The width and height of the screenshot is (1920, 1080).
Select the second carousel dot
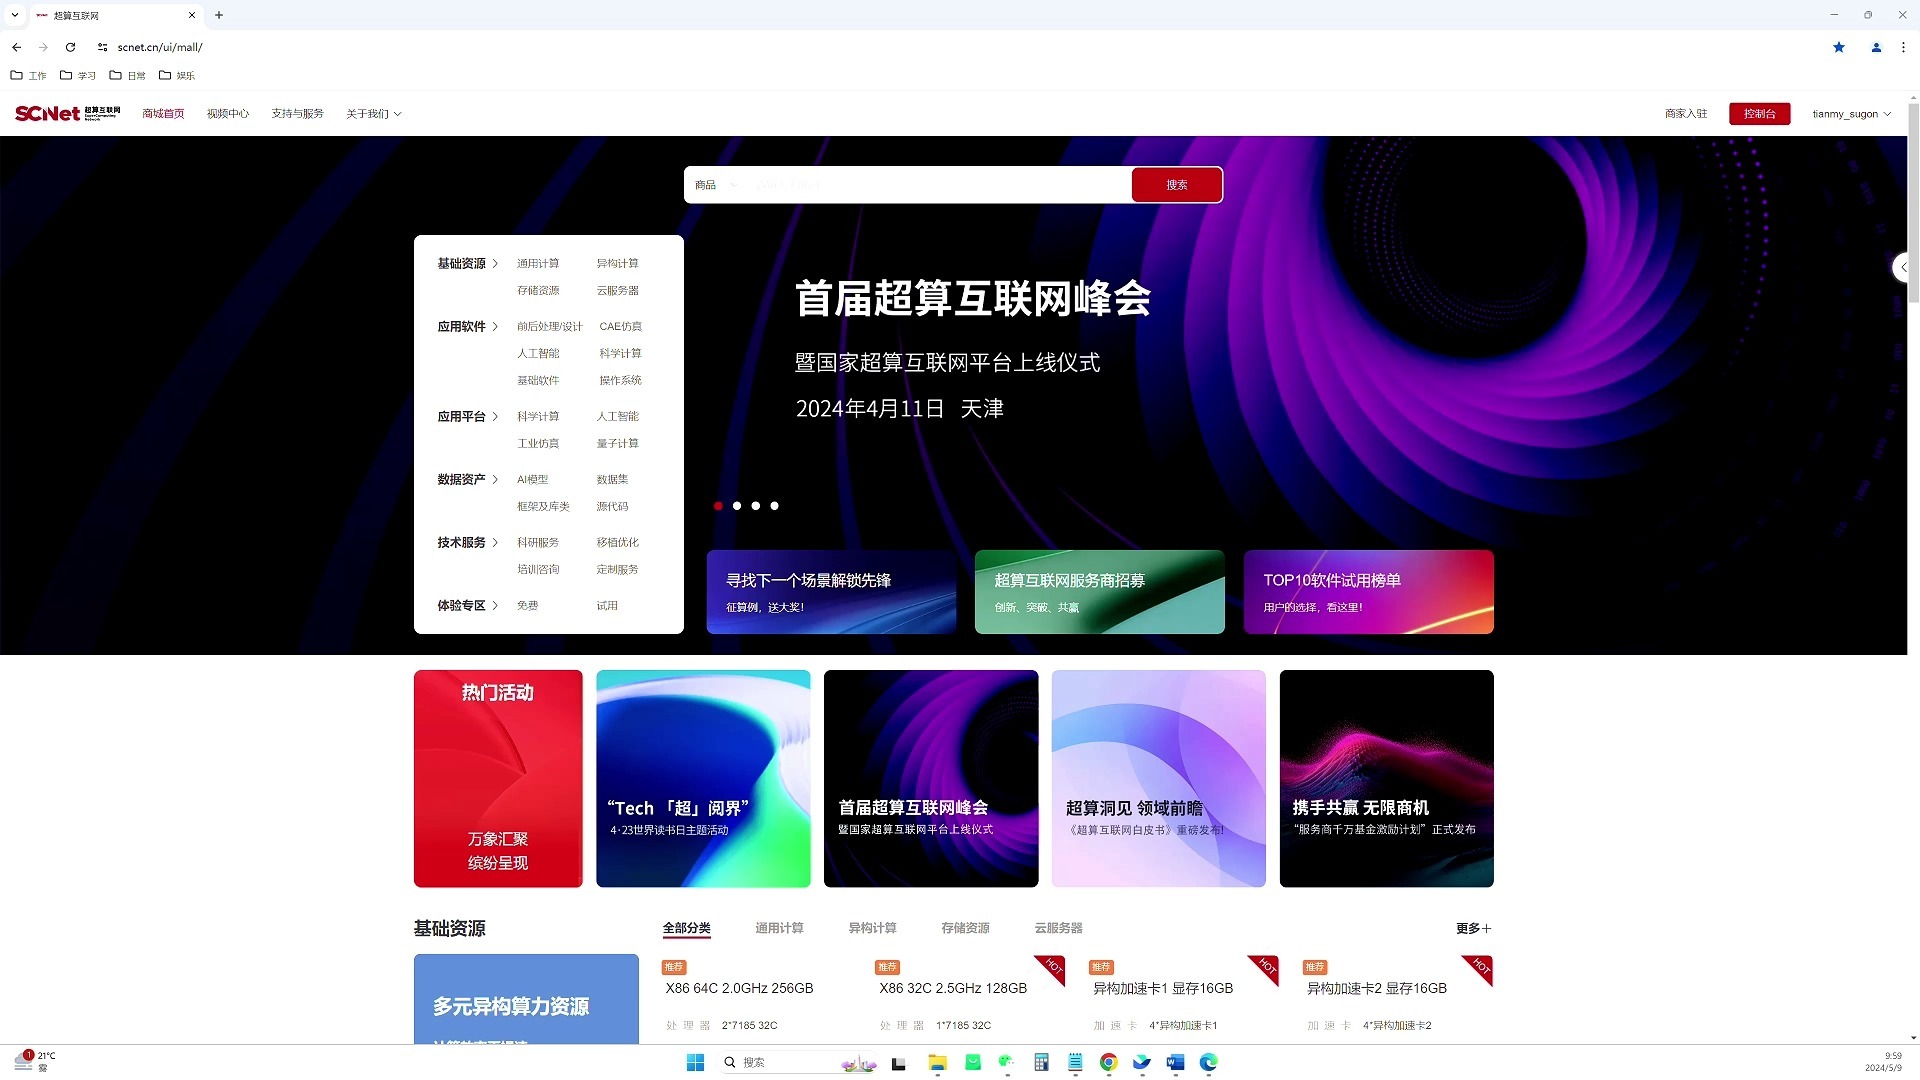click(737, 506)
